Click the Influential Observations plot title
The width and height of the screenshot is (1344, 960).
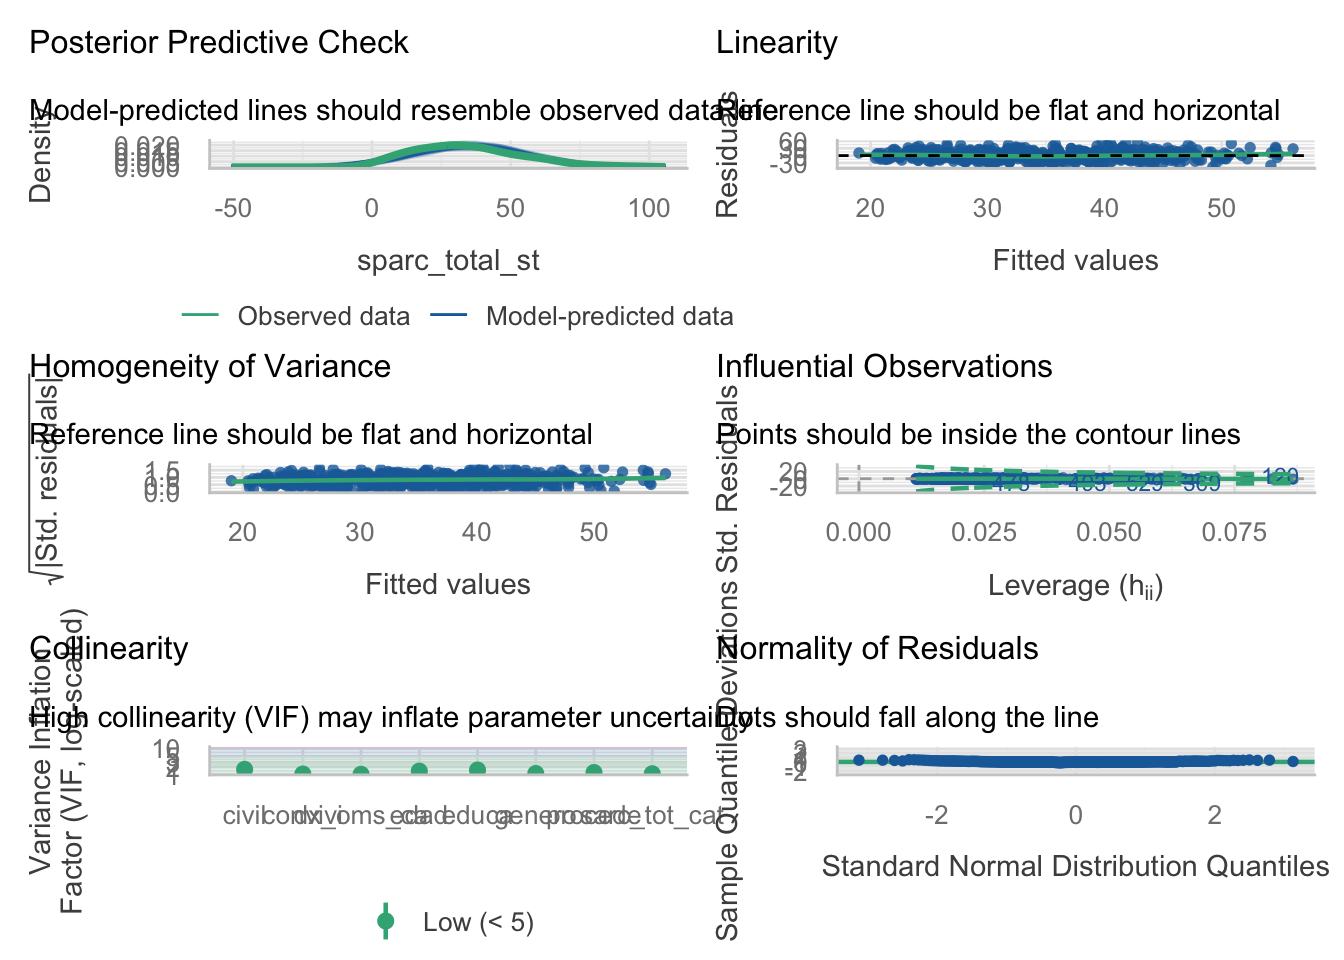[884, 367]
